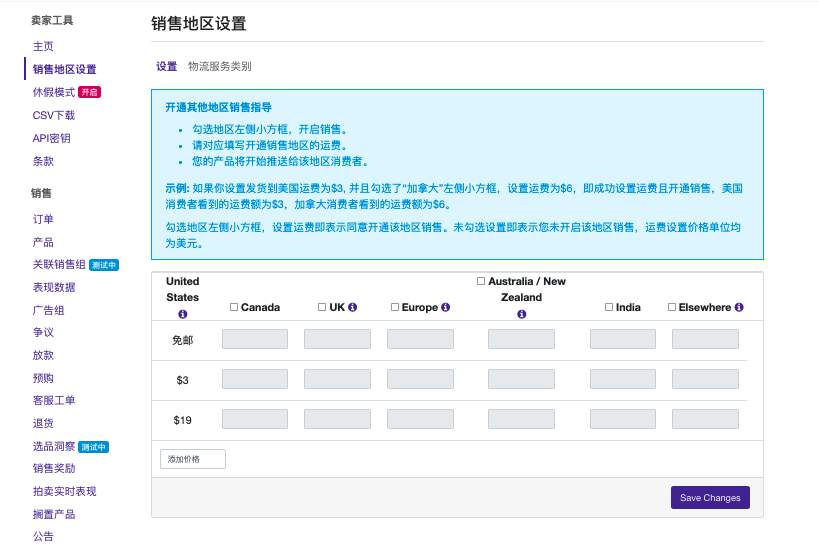Viewport: 819px width, 546px height.
Task: Open 表现数据 page
Action: pos(54,287)
